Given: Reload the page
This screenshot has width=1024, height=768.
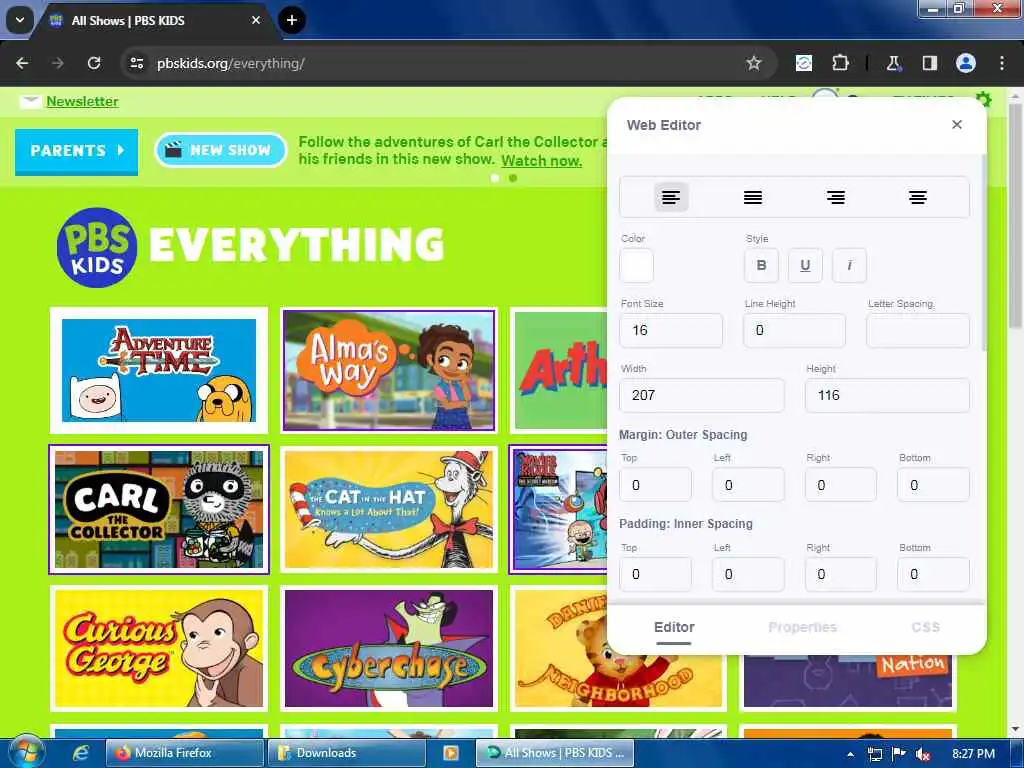Looking at the screenshot, I should point(94,63).
